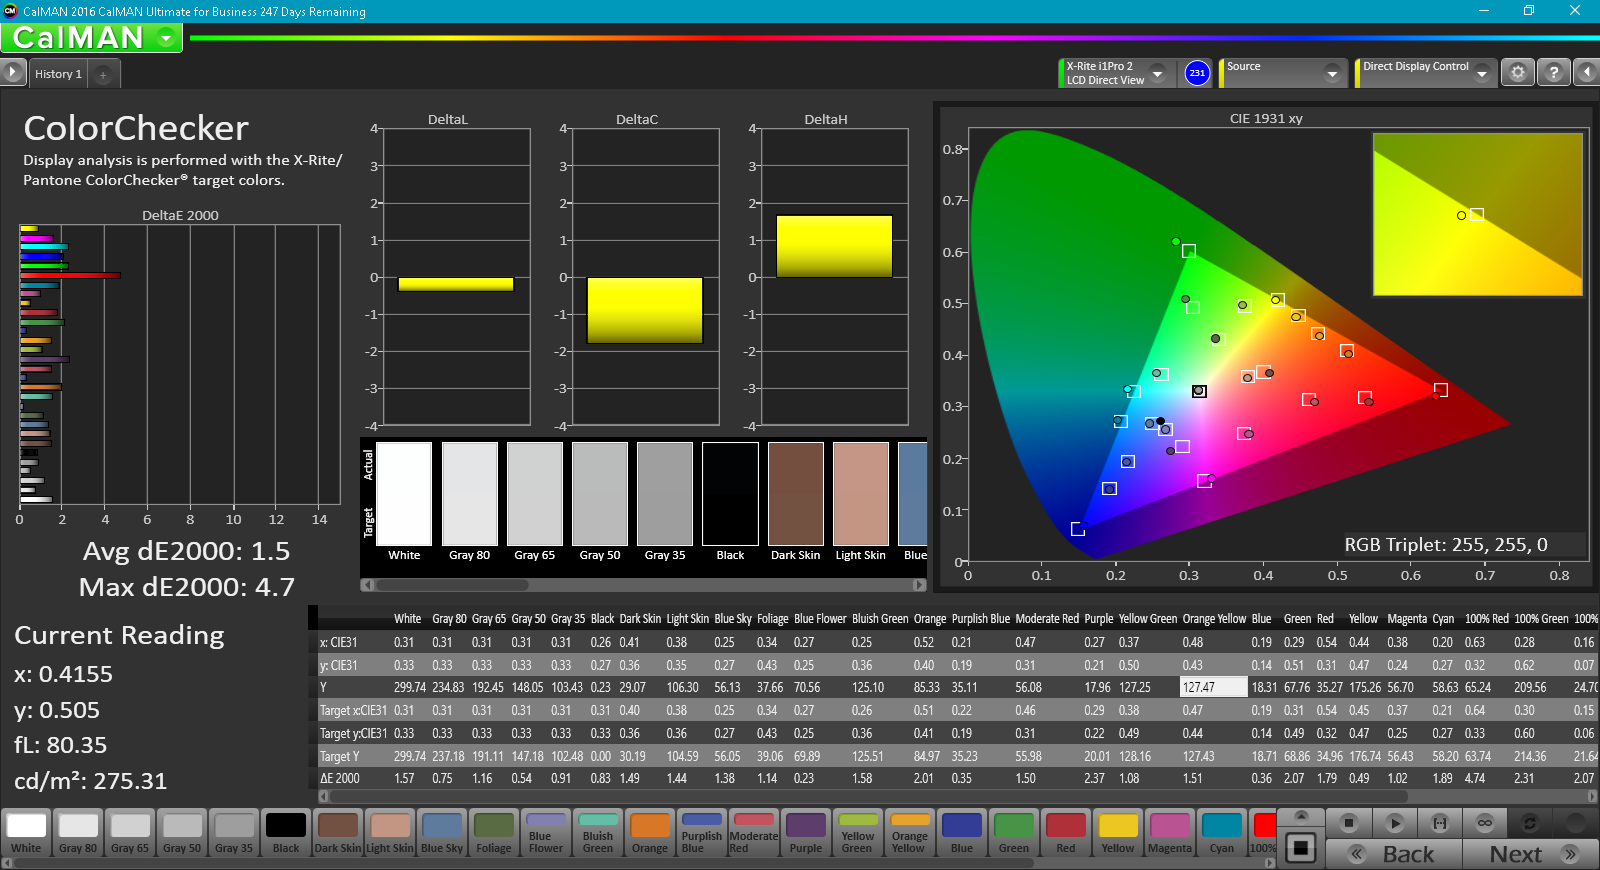Click the Dark Skin actual/target comparison patch

(795, 494)
